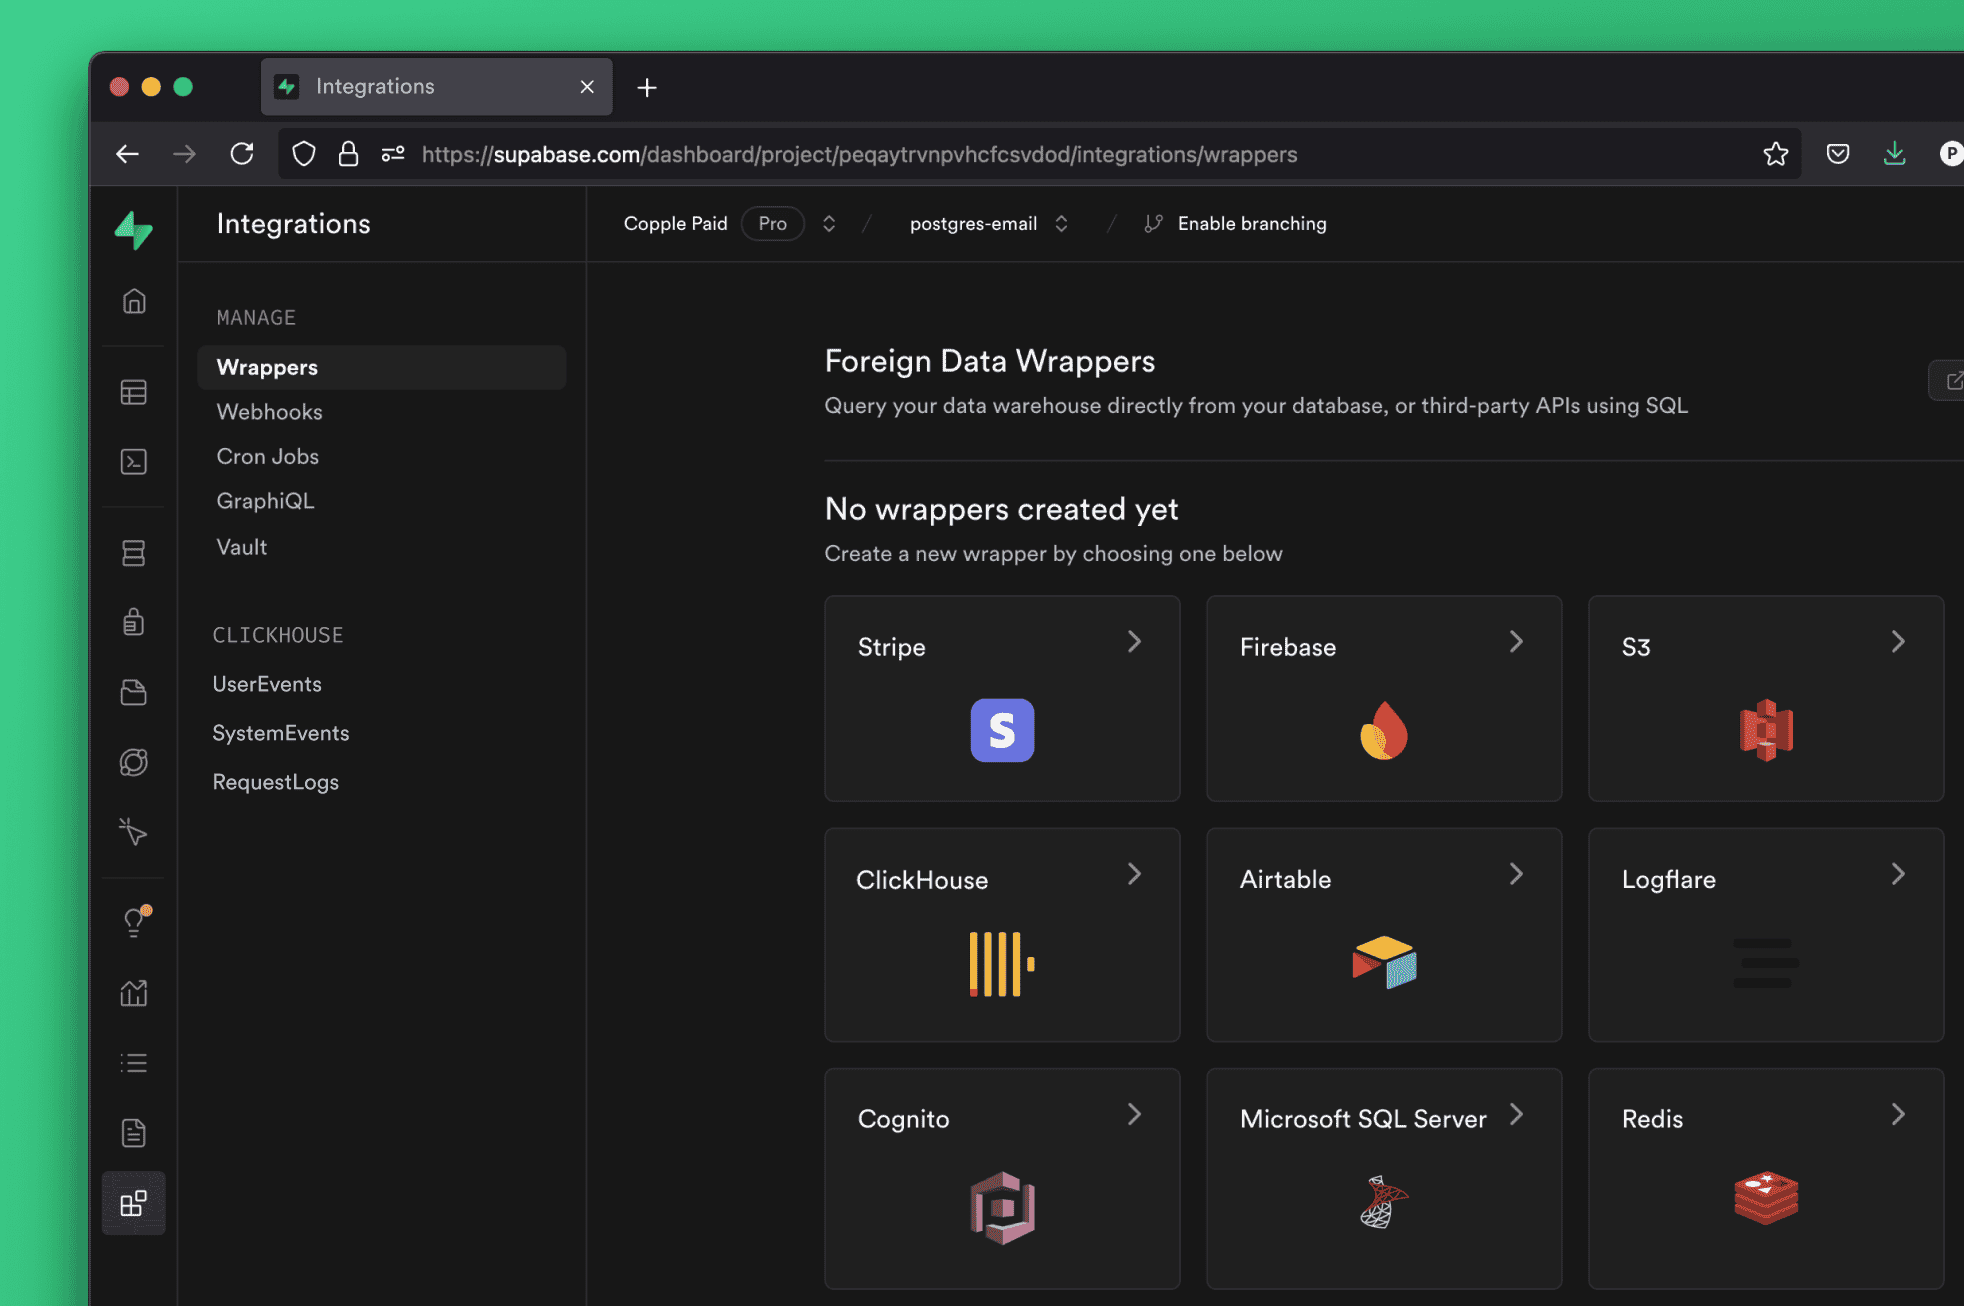
Task: Open the Supabase logo home link
Action: pyautogui.click(x=134, y=230)
